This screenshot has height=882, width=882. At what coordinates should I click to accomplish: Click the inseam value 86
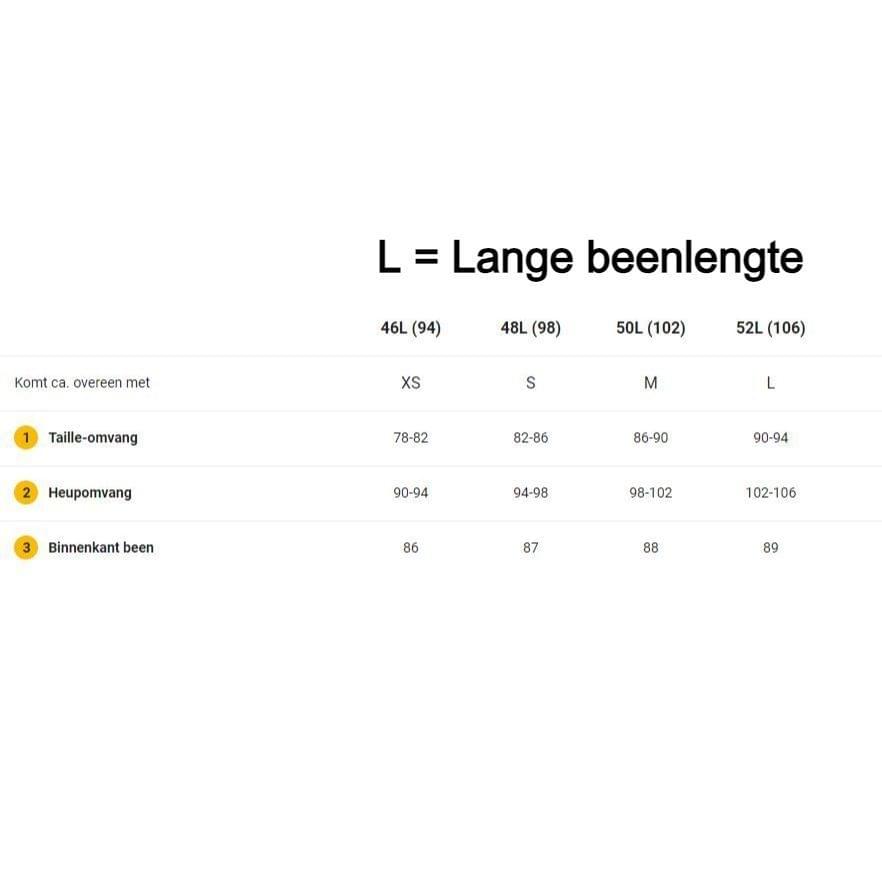(x=411, y=548)
